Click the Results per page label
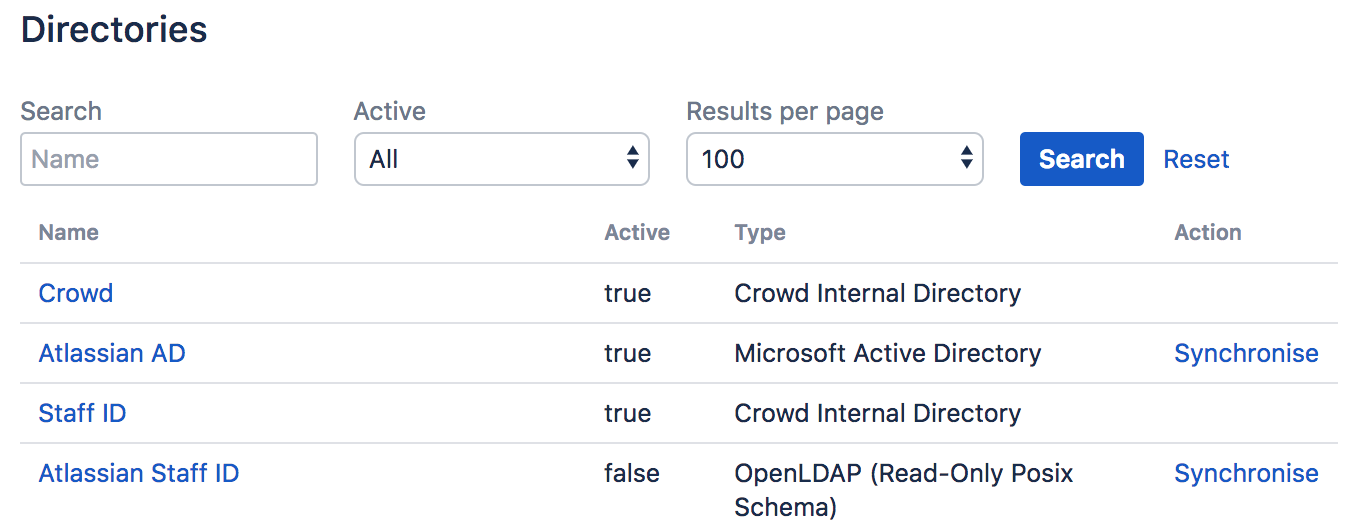Viewport: 1346px width, 528px height. pos(785,111)
